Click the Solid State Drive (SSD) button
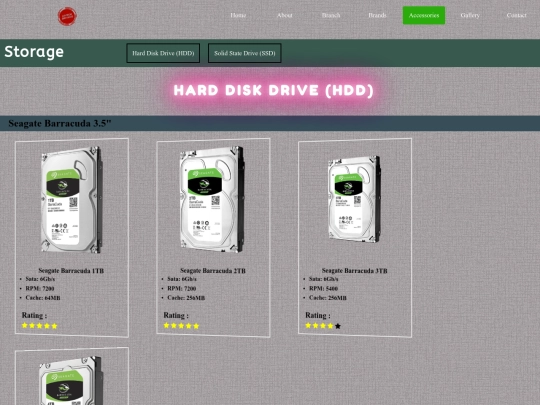 point(245,53)
